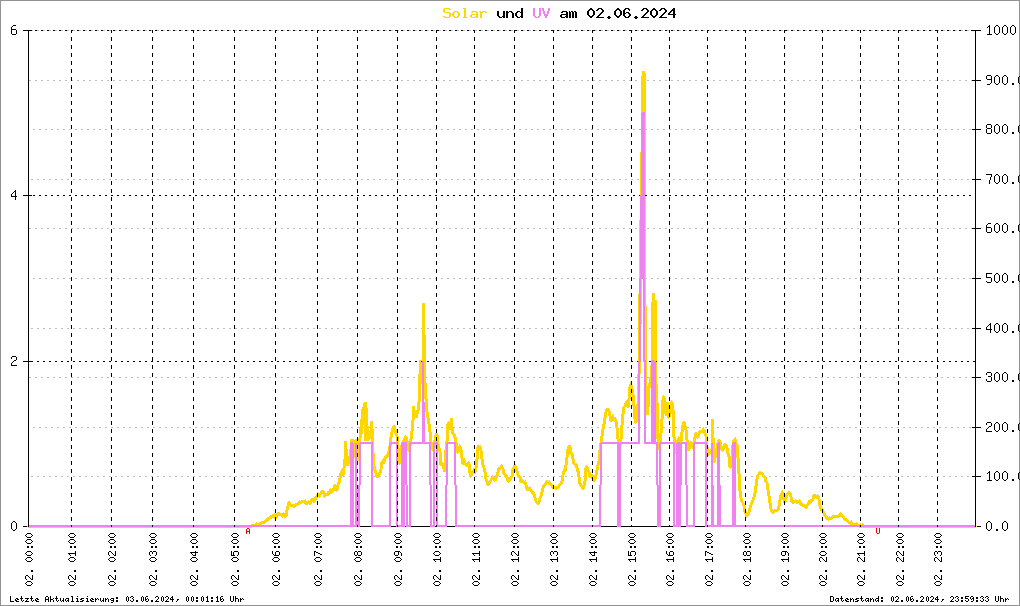Click left axis label 4
Viewport: 1020px width, 606px height.
tap(14, 195)
